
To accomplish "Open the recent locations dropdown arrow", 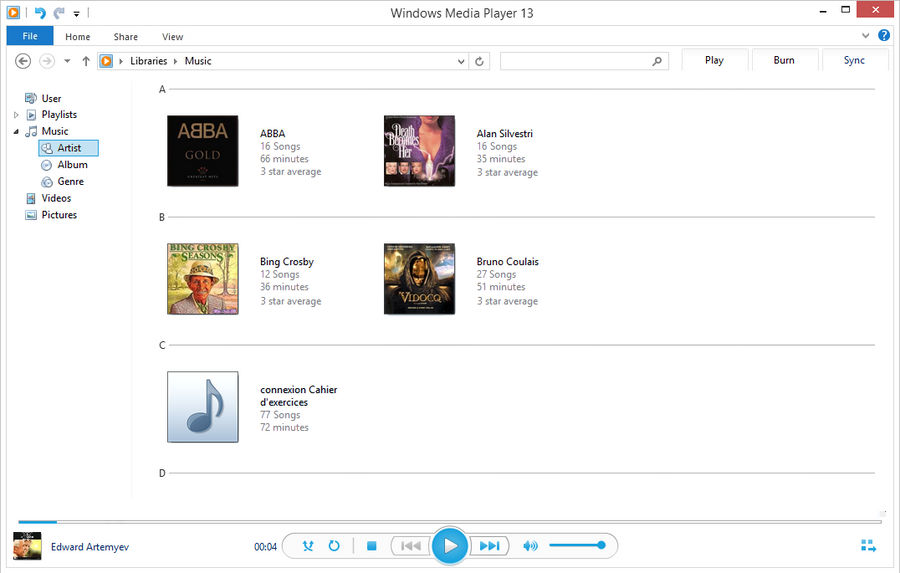I will pos(67,61).
